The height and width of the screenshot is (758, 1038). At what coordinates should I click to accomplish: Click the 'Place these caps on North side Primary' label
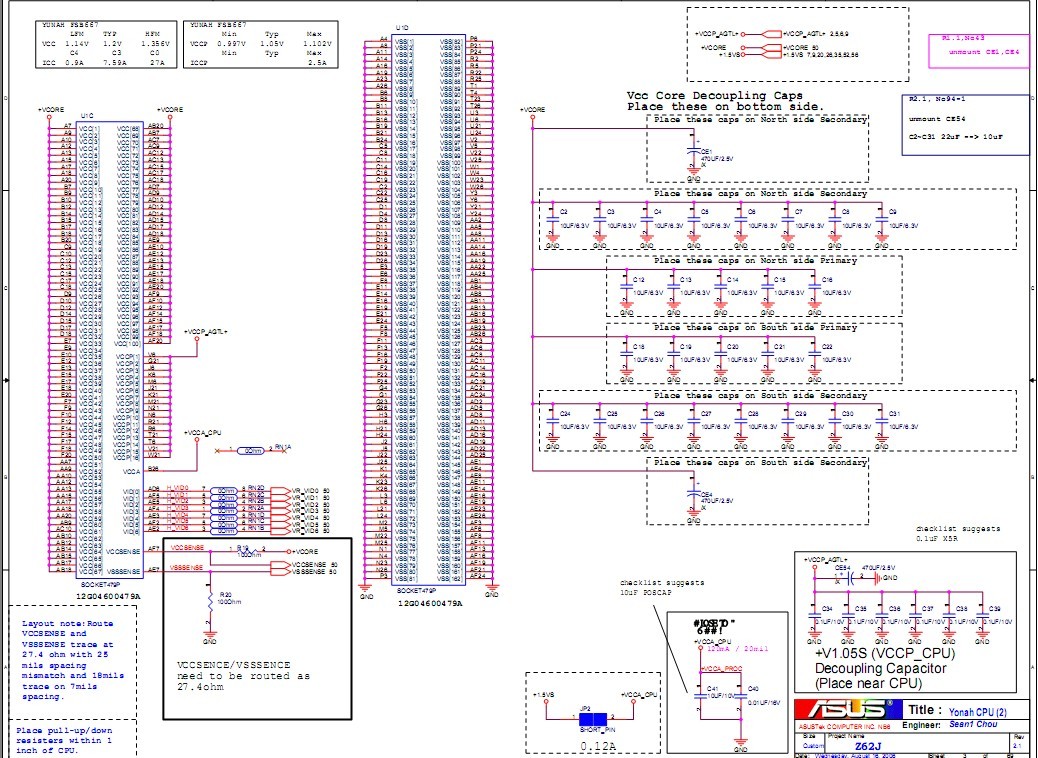755,261
